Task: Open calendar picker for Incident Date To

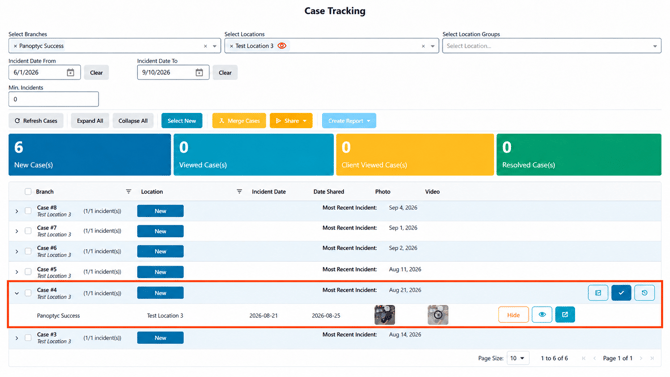Action: point(199,73)
